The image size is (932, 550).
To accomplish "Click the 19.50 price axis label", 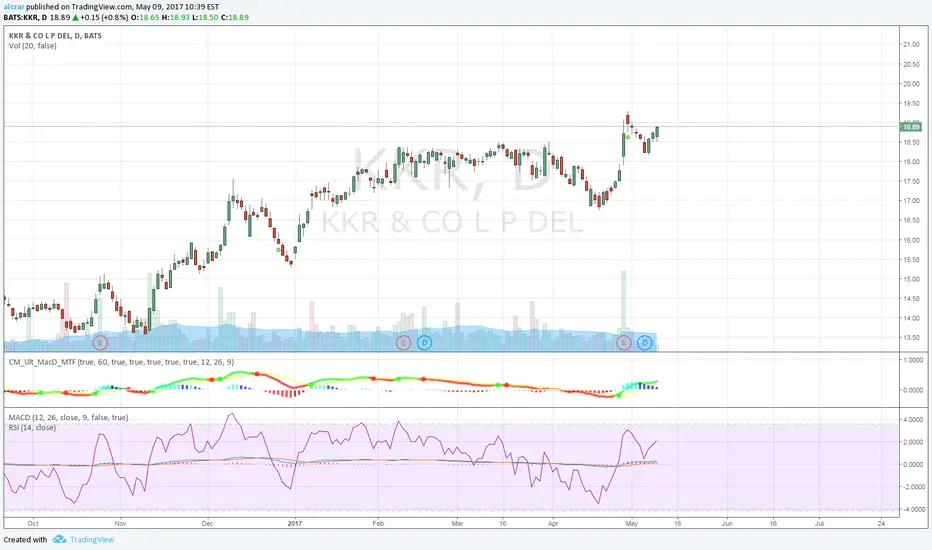I will tap(911, 103).
